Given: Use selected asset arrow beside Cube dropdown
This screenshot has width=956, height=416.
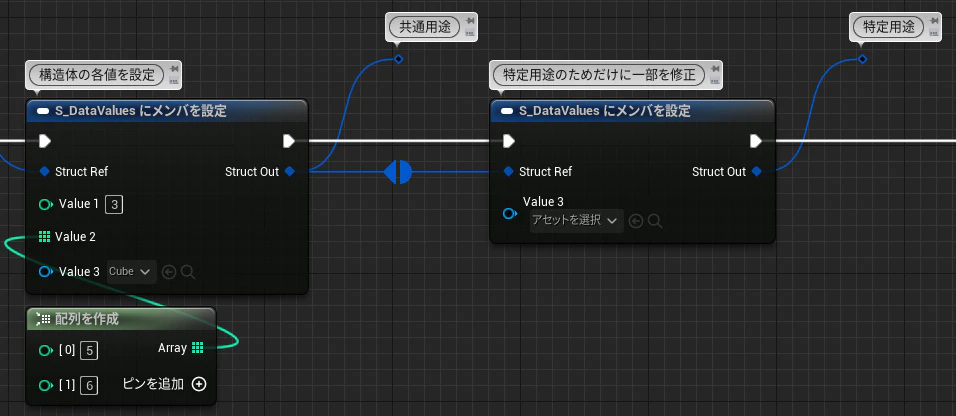Looking at the screenshot, I should pyautogui.click(x=169, y=272).
